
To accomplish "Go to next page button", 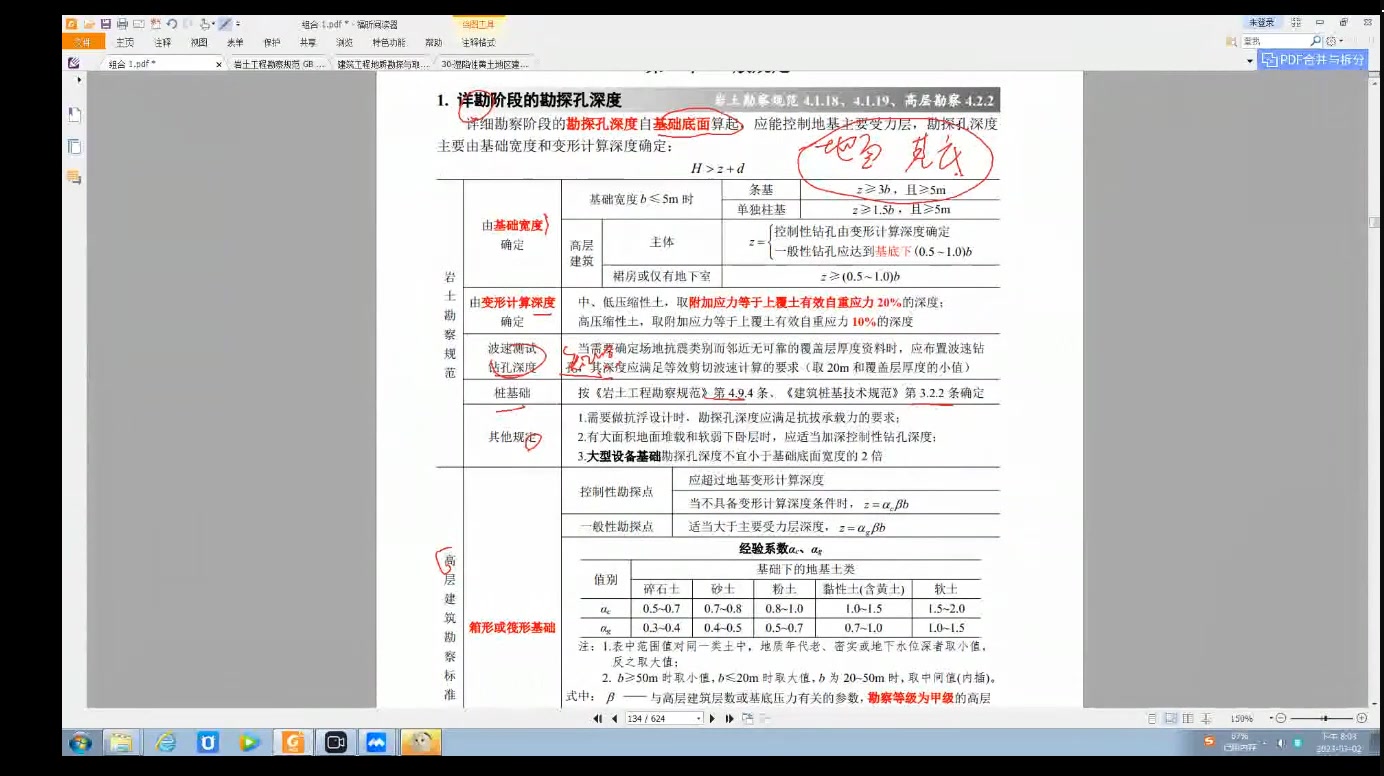I will pos(712,718).
